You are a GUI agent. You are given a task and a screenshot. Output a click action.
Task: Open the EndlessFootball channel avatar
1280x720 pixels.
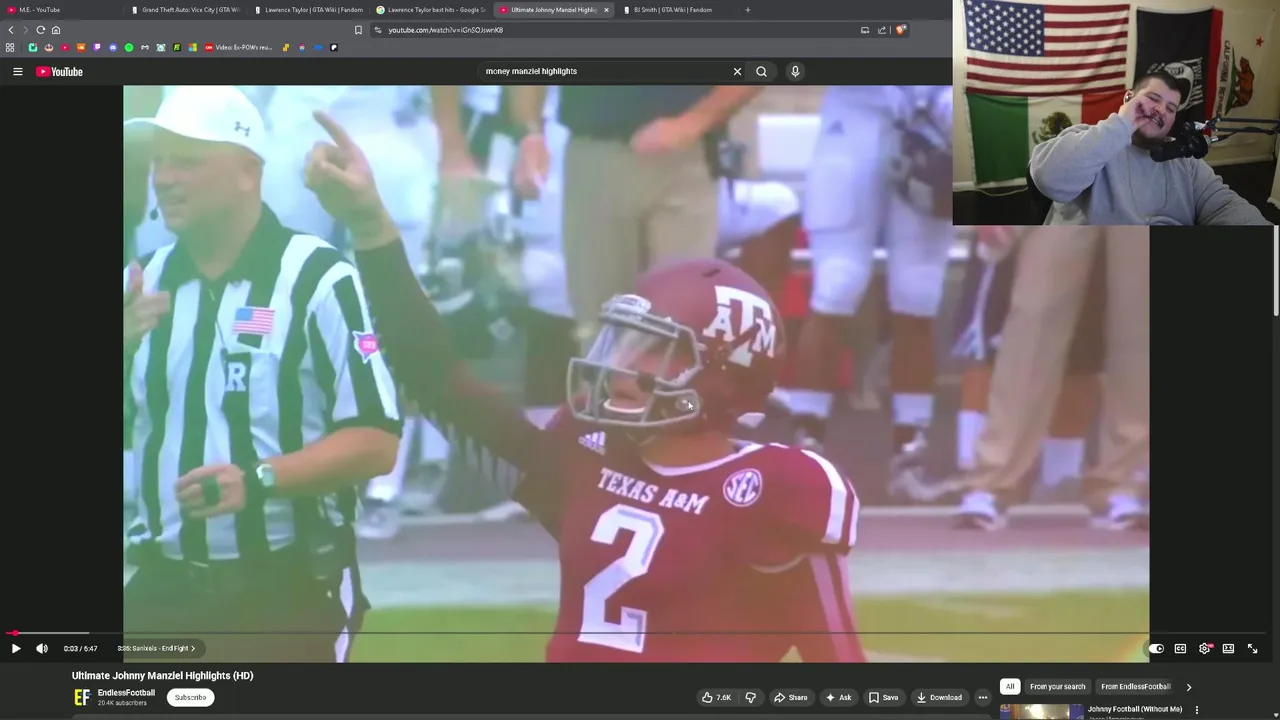point(82,697)
